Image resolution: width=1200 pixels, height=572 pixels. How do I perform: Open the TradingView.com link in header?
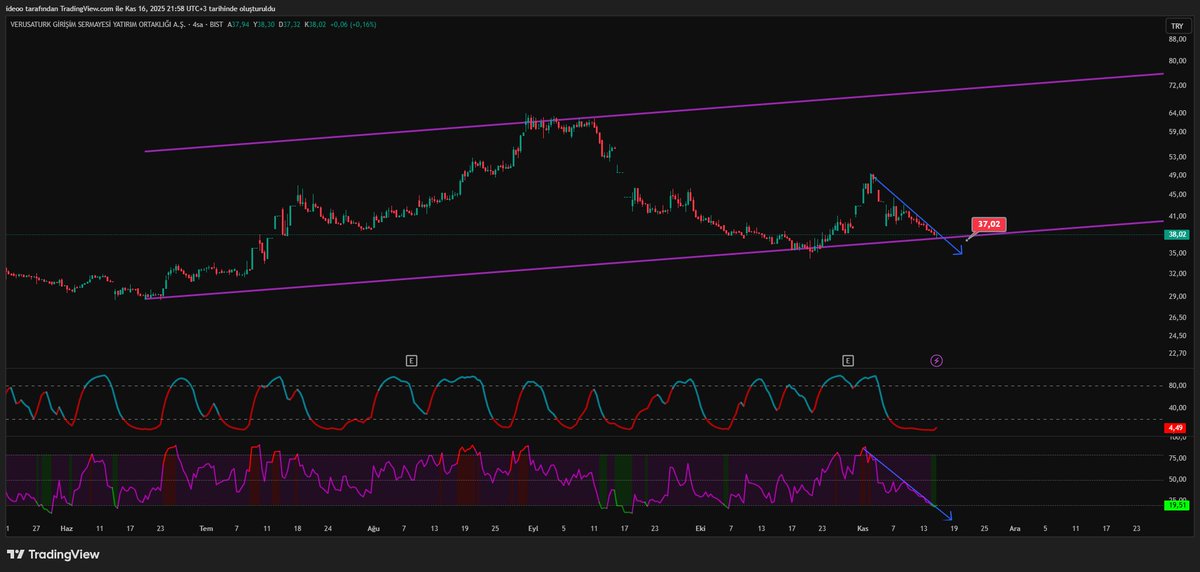pyautogui.click(x=87, y=8)
